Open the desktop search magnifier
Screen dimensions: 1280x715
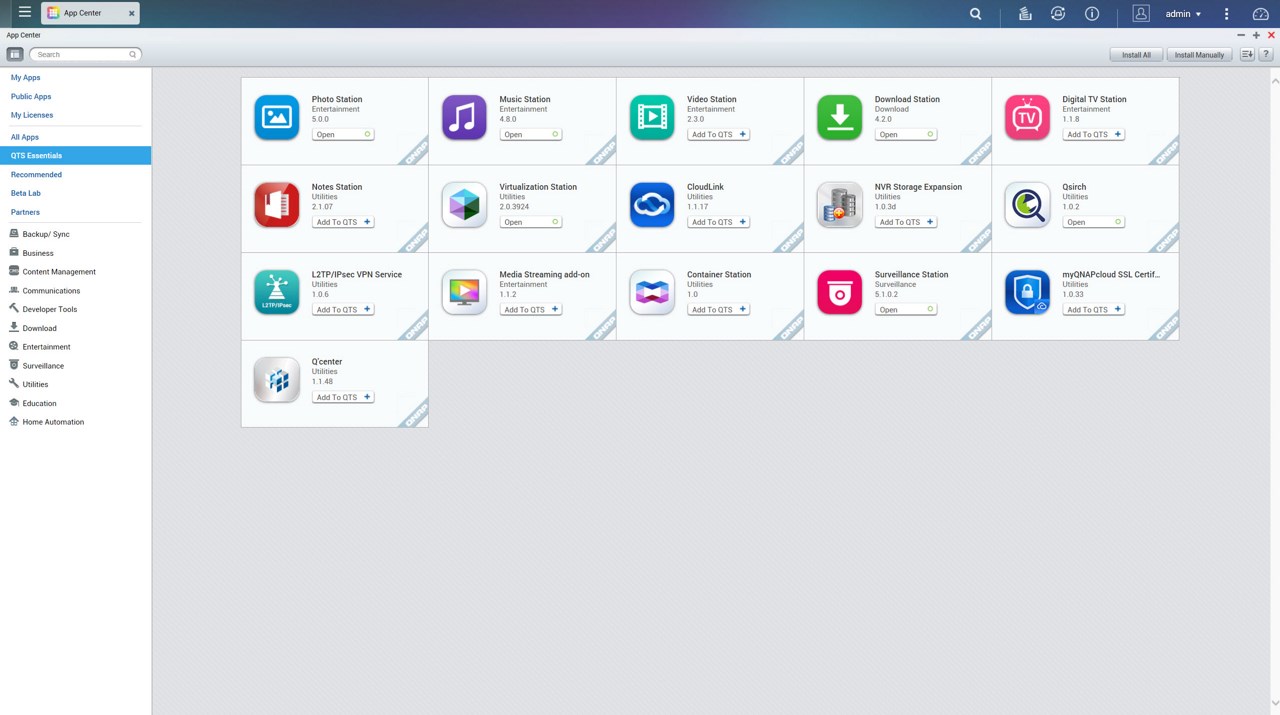point(976,14)
